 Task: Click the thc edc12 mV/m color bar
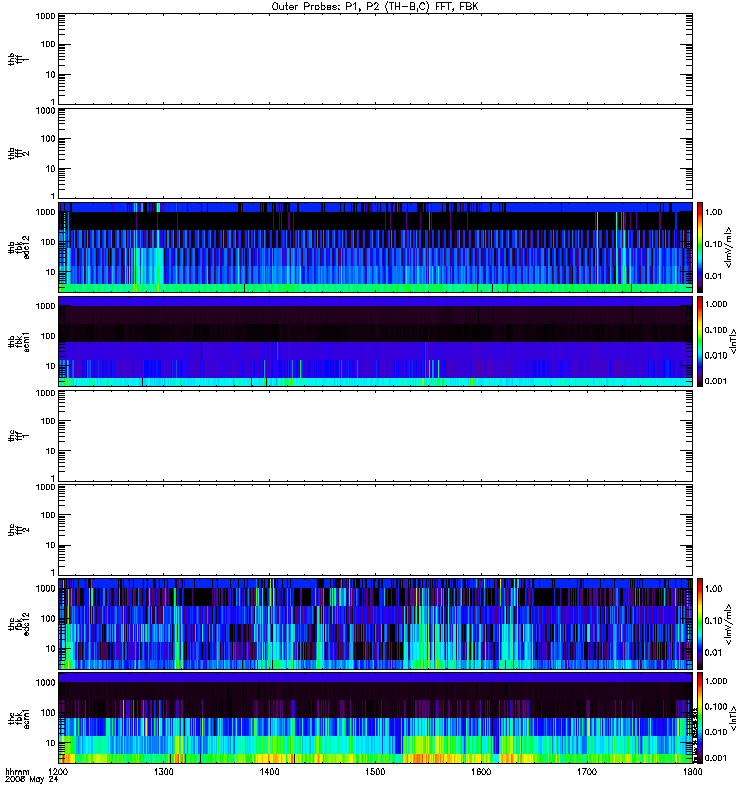pos(700,623)
